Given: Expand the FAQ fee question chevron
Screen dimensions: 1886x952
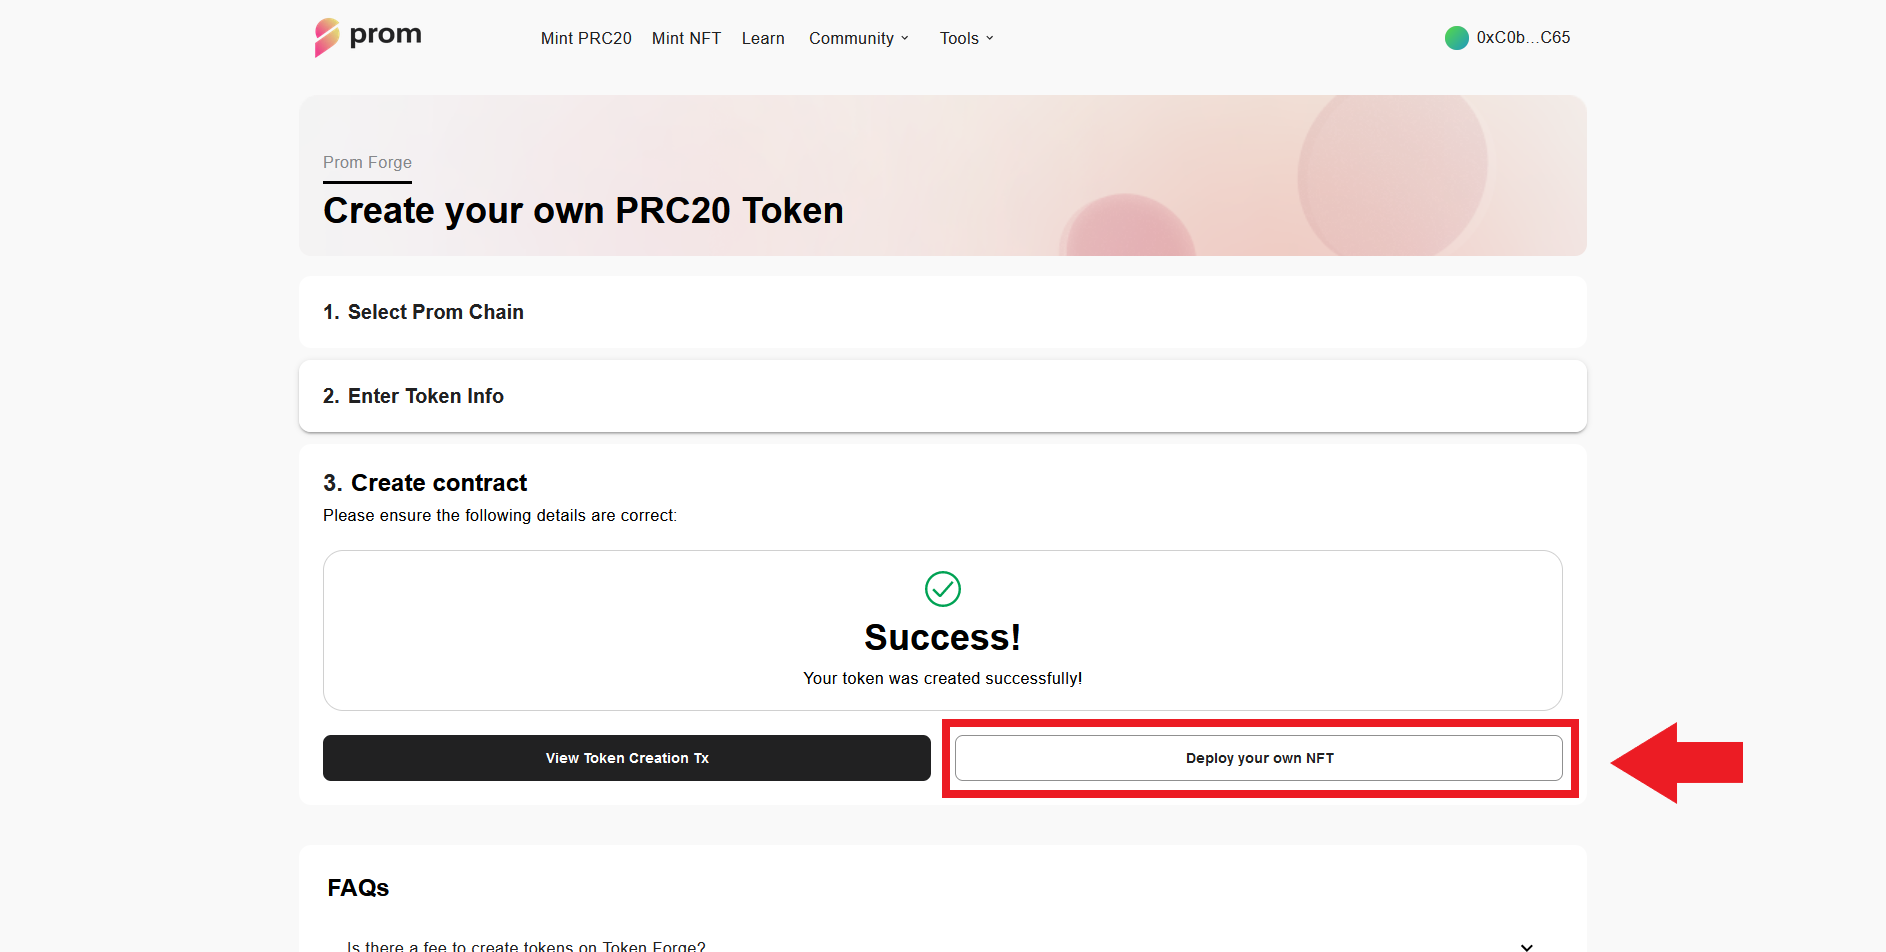Looking at the screenshot, I should click(x=1526, y=946).
